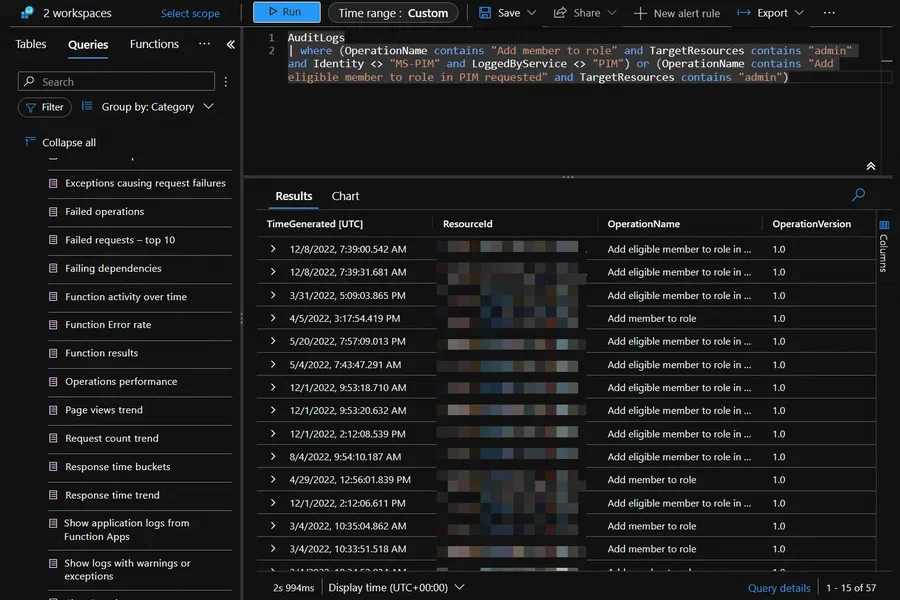Click the Function results query icon
Image resolution: width=900 pixels, height=600 pixels.
pyautogui.click(x=53, y=353)
